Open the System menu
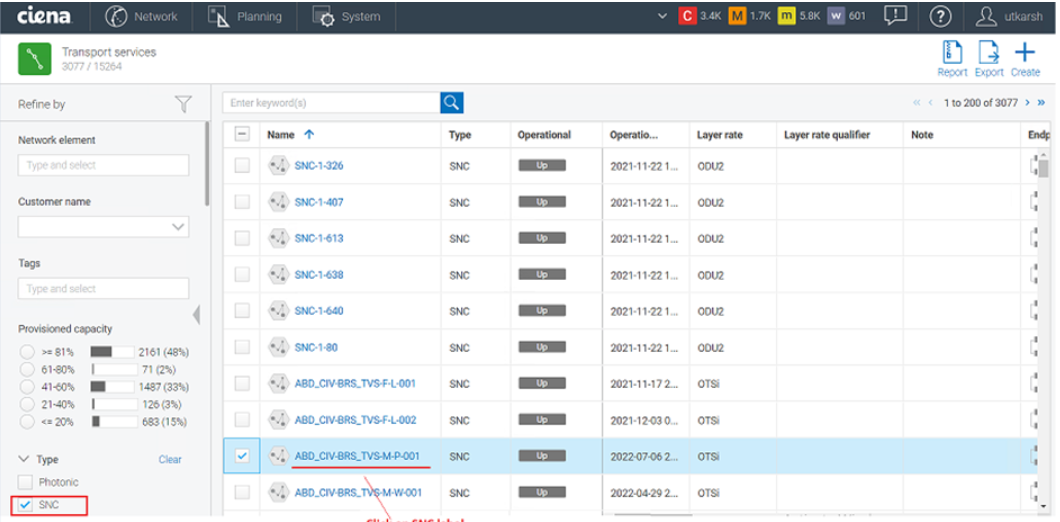Viewport: 1060px width, 522px height. [x=346, y=16]
